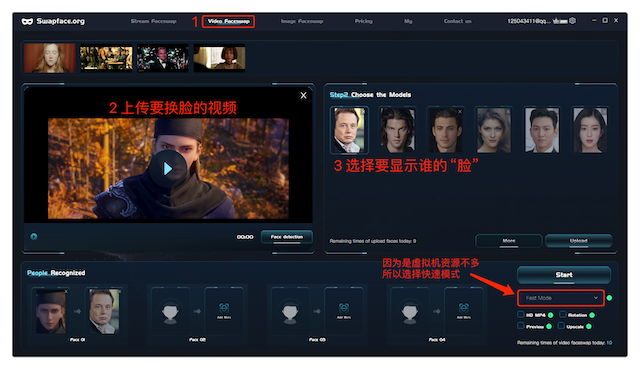Click the 00:00 time indicator
Image resolution: width=640 pixels, height=369 pixels.
(x=245, y=237)
